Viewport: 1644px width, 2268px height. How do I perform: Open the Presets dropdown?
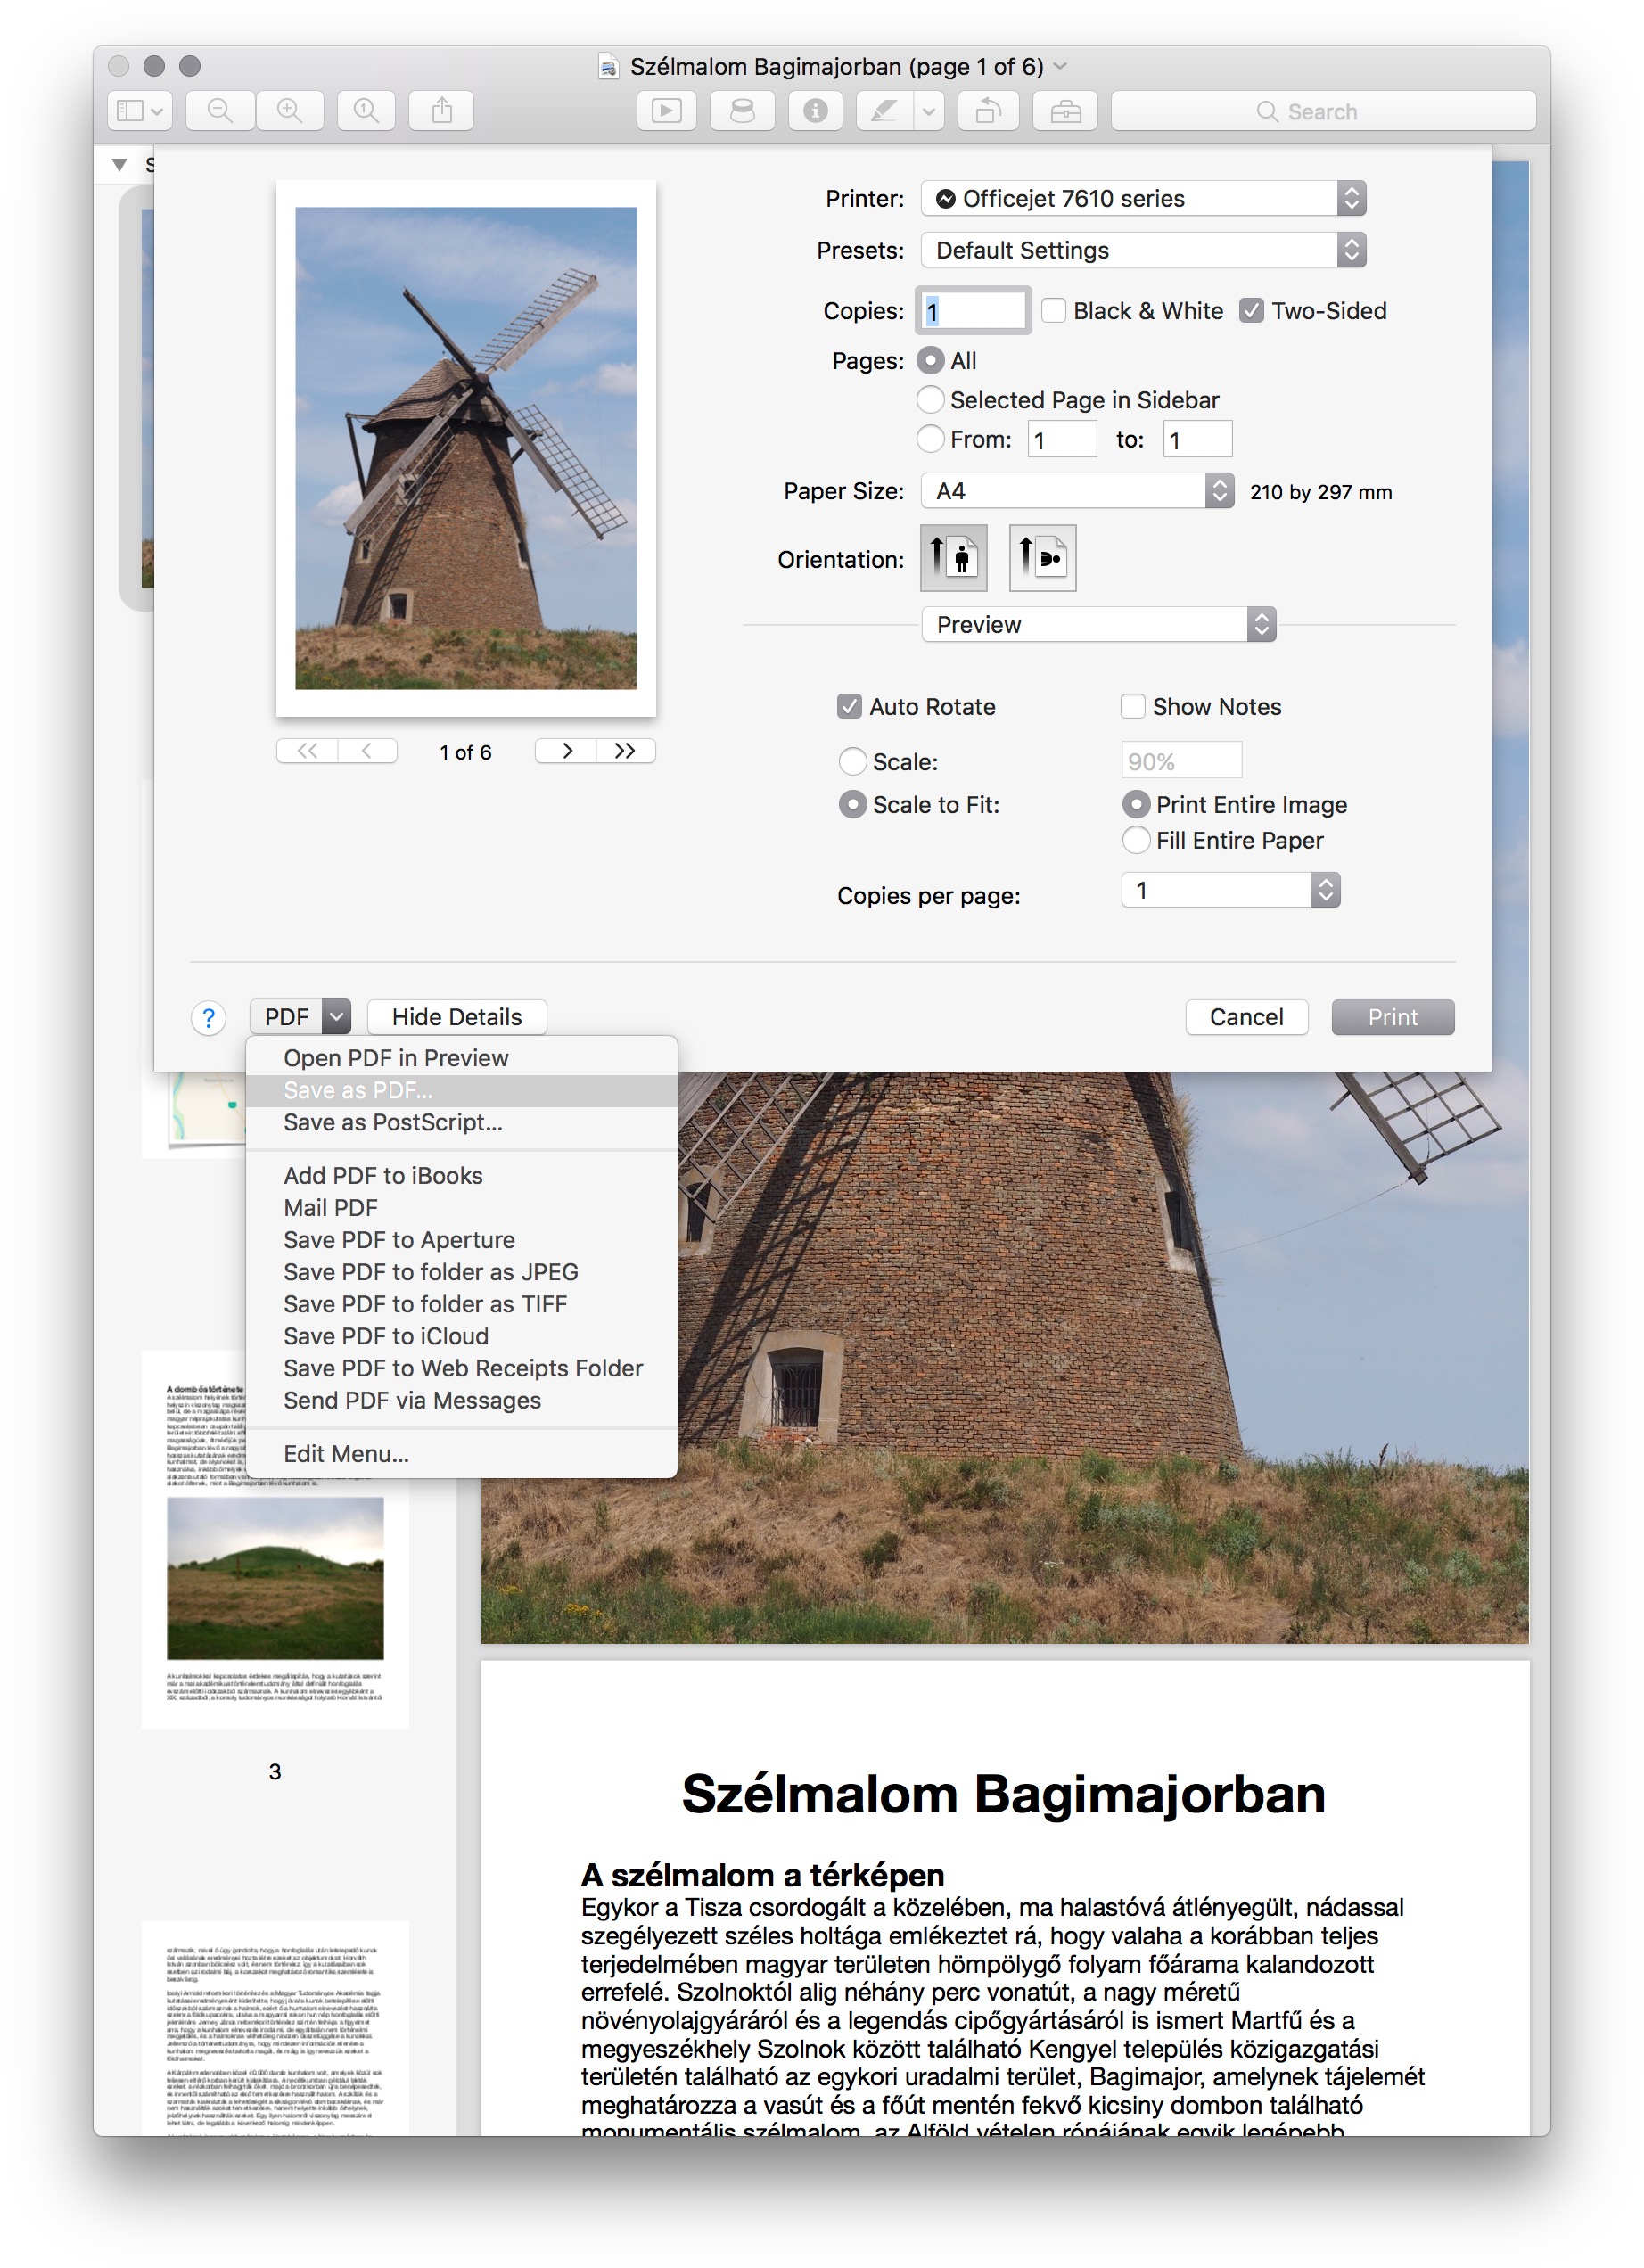tap(1143, 251)
